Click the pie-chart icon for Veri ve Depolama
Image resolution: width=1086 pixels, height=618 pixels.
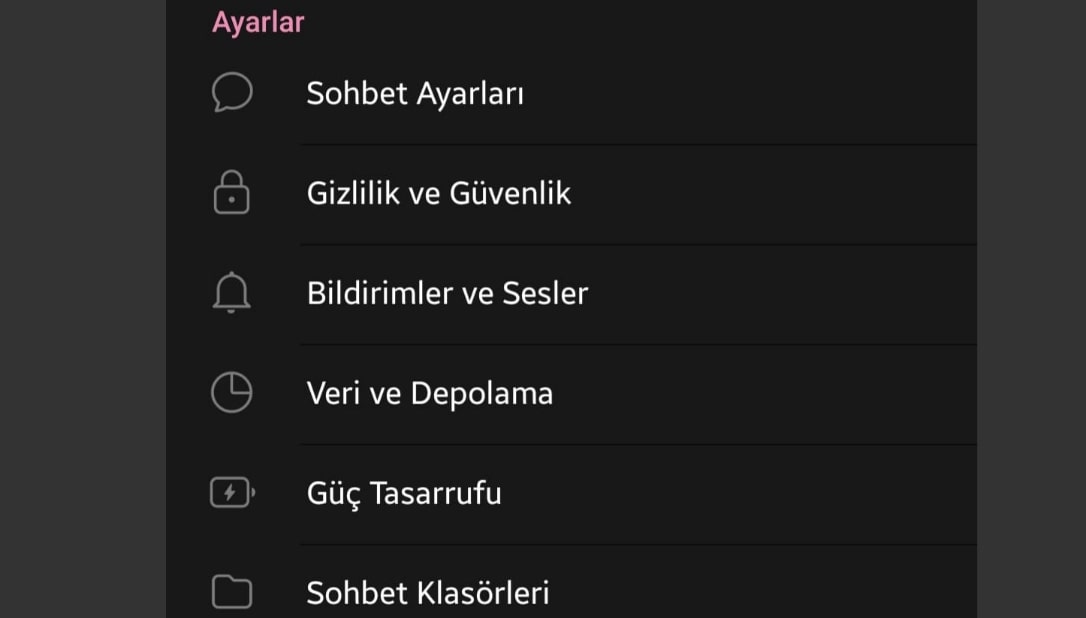click(231, 392)
